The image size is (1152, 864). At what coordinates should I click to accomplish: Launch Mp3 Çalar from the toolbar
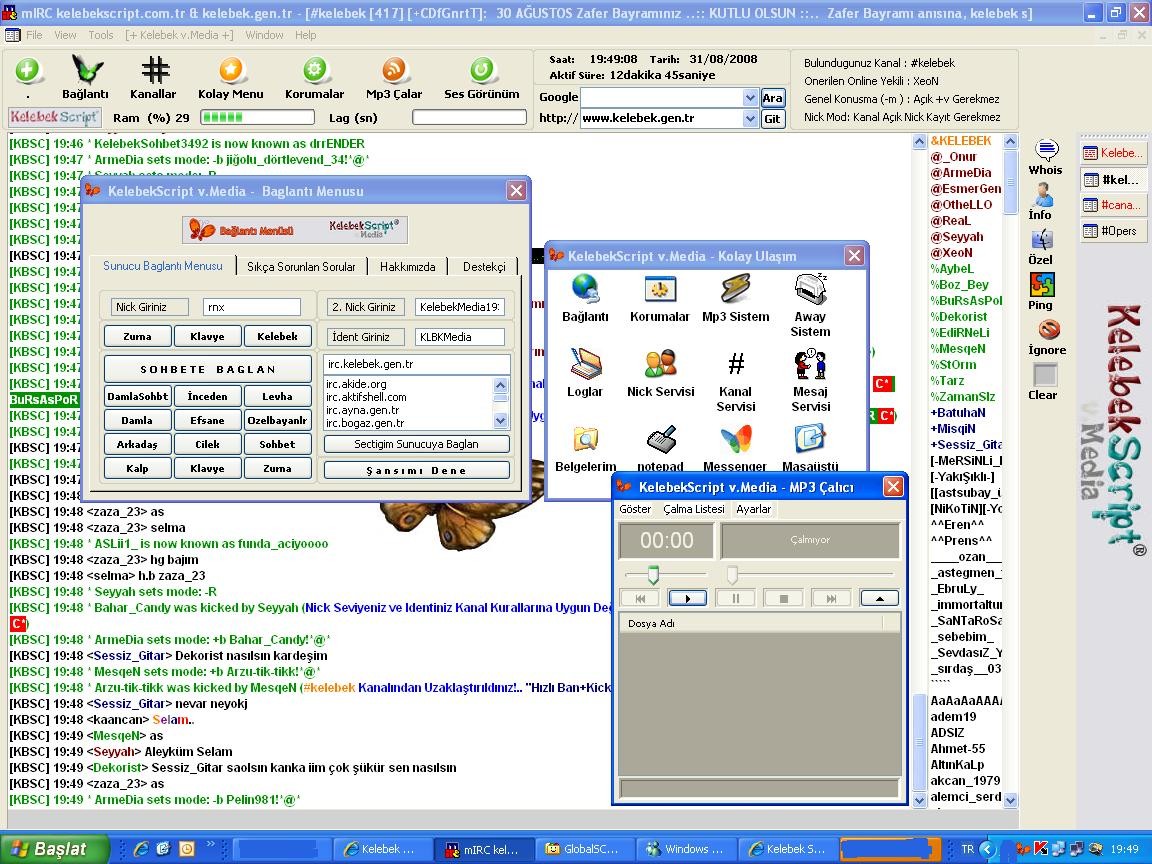pos(394,72)
